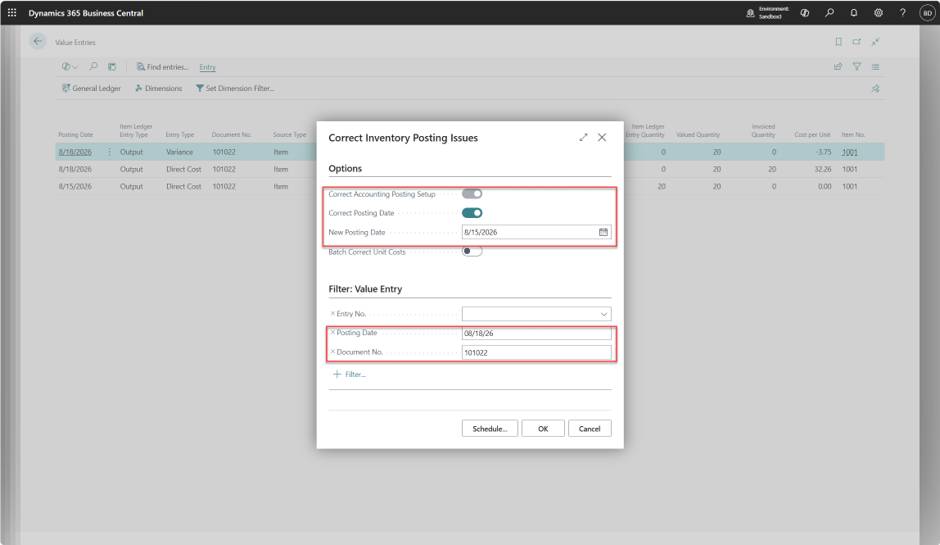Search the Value Entries list
The height and width of the screenshot is (545, 940).
point(94,67)
